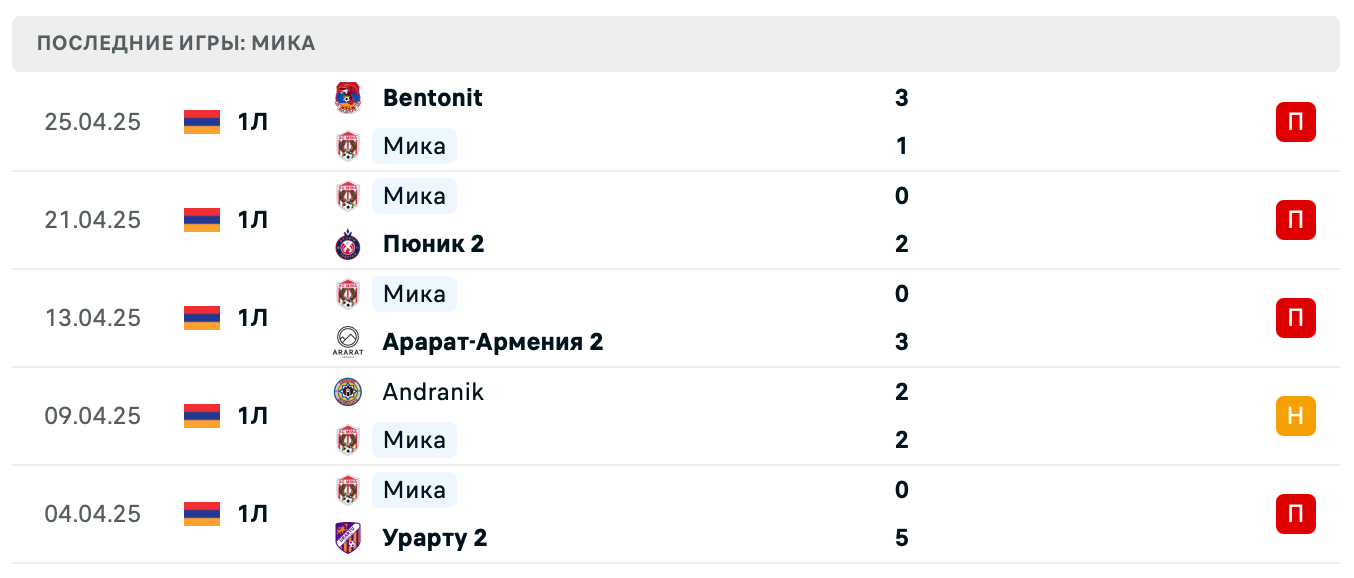Click the score 3 in the Bentonit match
The image size is (1354, 578).
point(901,98)
